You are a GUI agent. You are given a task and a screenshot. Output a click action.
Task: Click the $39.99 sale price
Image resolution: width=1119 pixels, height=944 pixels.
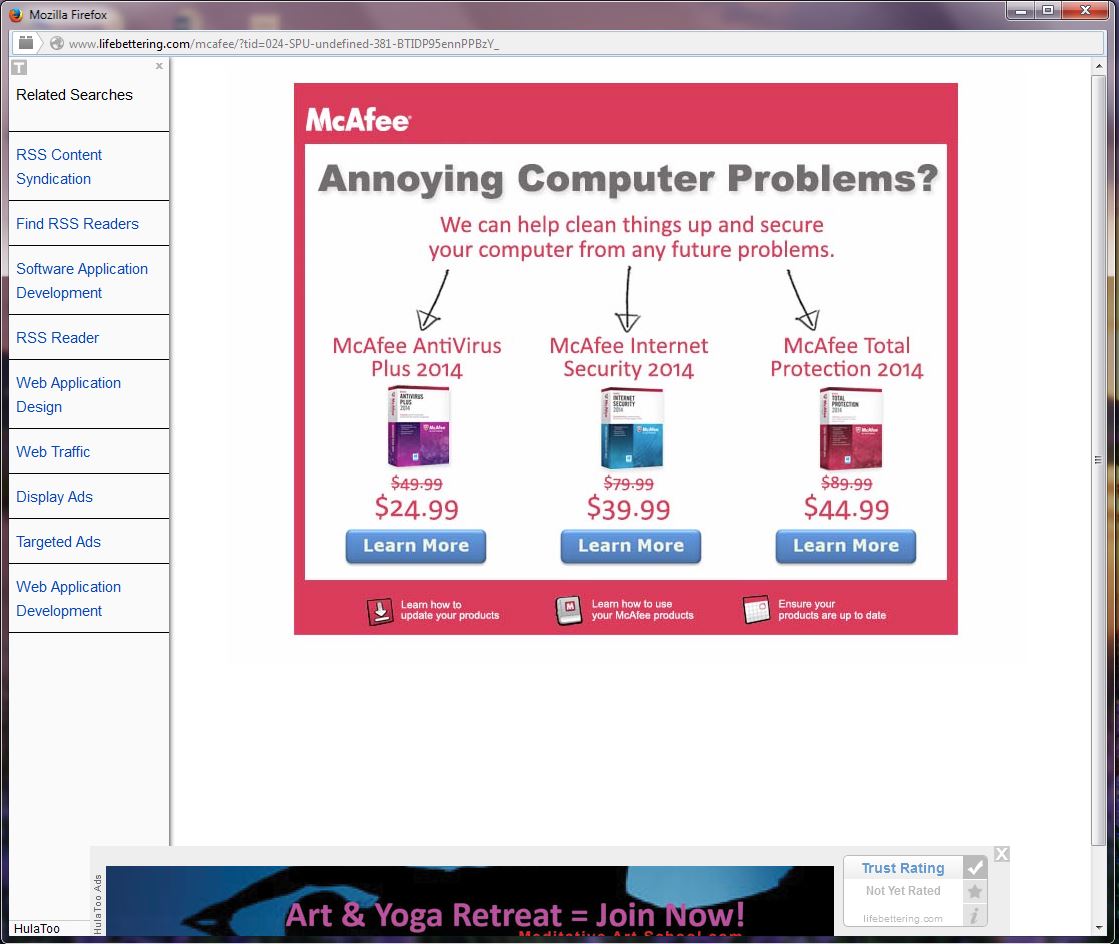[629, 509]
